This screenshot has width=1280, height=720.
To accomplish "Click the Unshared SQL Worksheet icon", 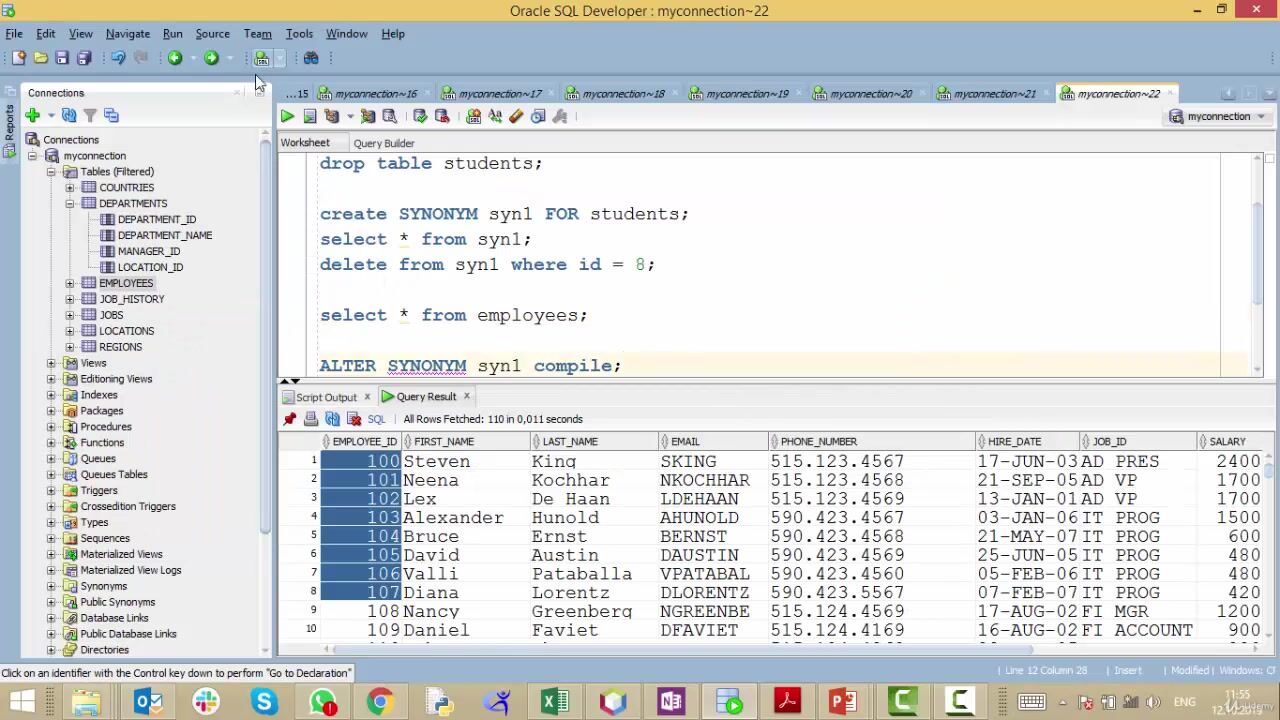I will tap(473, 117).
